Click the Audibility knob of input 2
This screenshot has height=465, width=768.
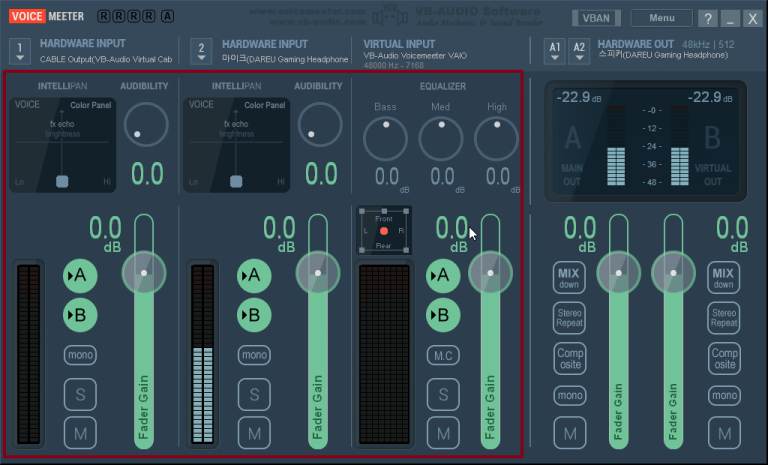click(x=320, y=124)
